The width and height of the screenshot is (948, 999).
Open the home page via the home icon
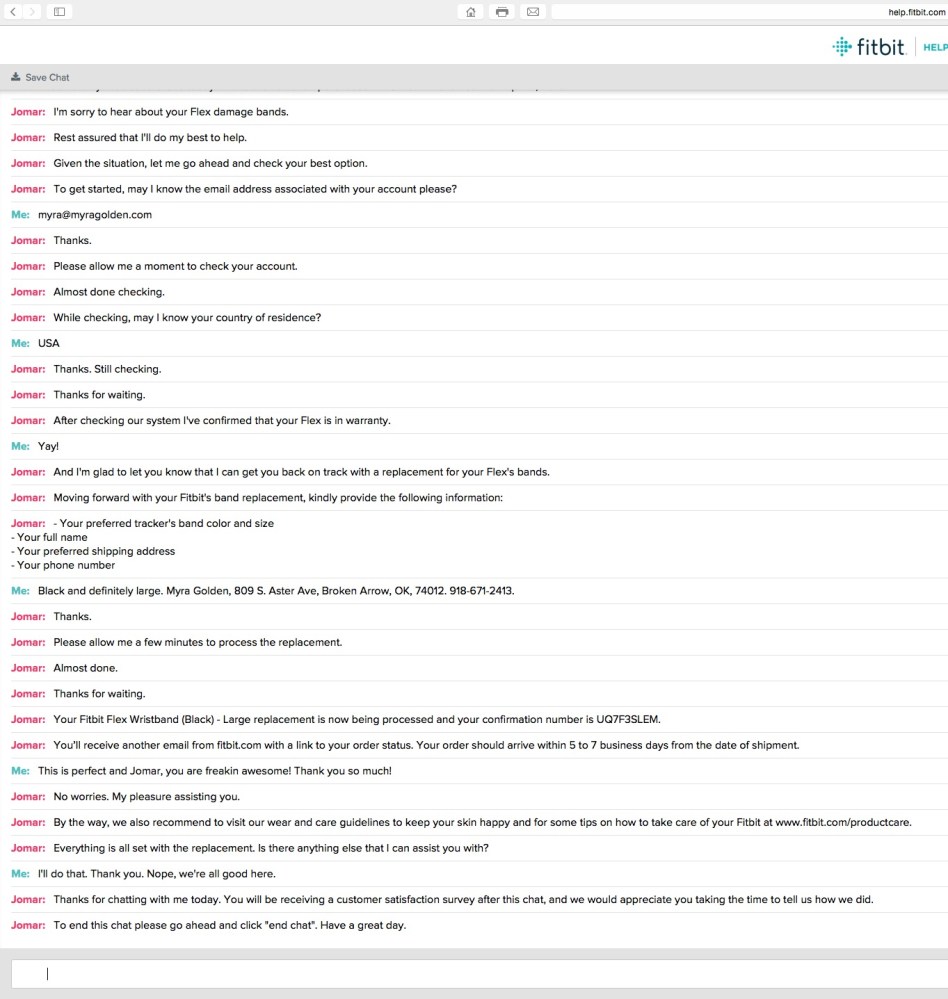470,12
